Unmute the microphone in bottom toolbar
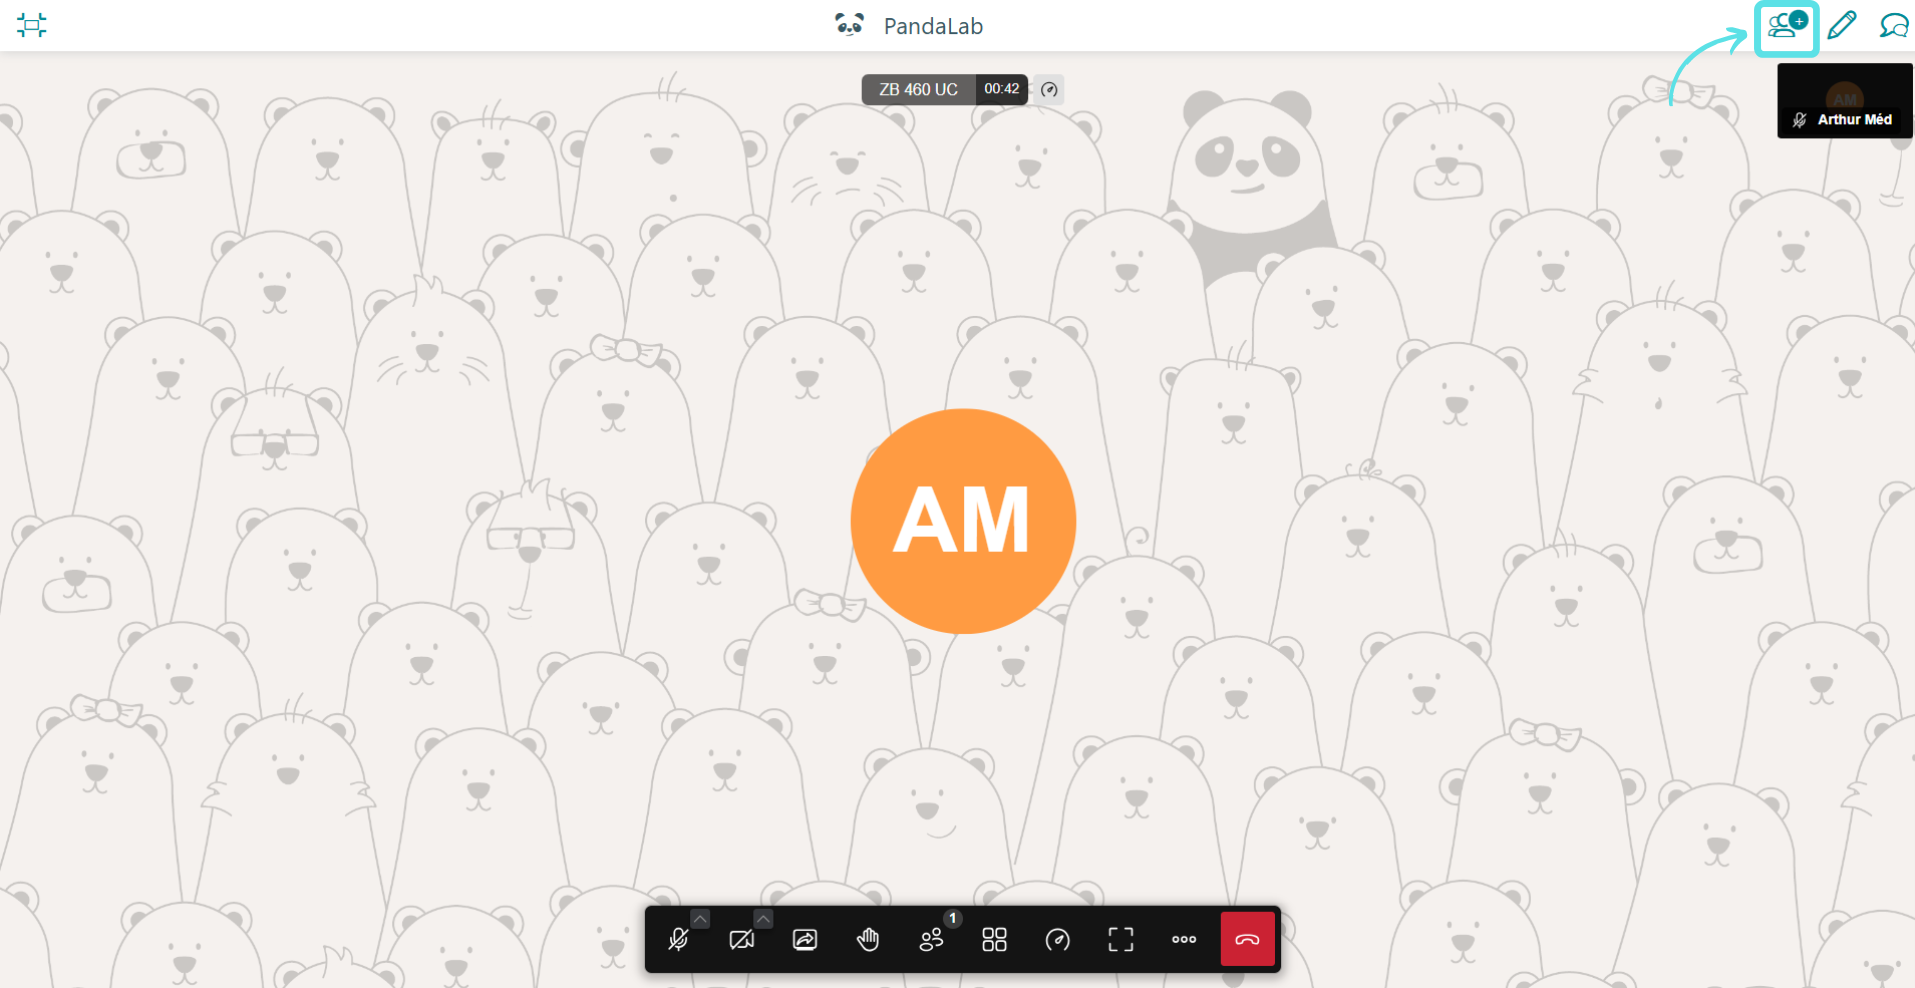The width and height of the screenshot is (1915, 988). click(x=678, y=940)
